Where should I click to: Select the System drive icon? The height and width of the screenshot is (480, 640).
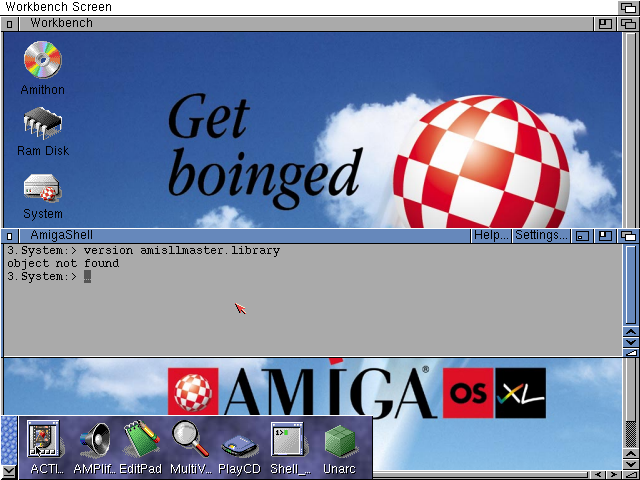(x=42, y=188)
